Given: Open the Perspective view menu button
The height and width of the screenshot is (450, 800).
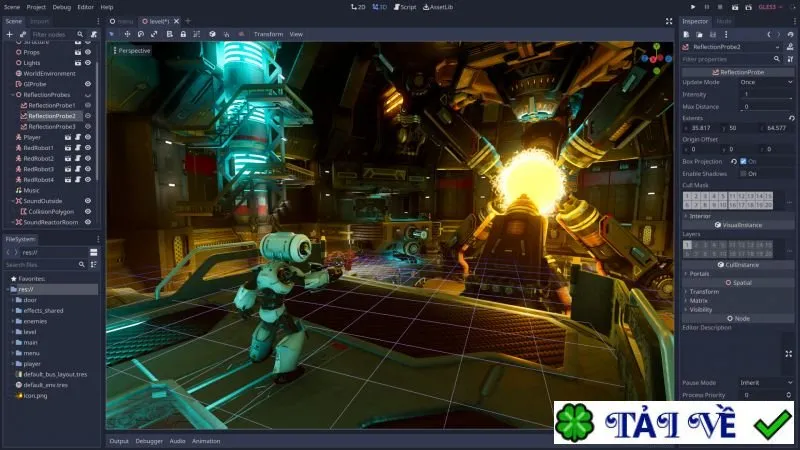Looking at the screenshot, I should (x=131, y=51).
